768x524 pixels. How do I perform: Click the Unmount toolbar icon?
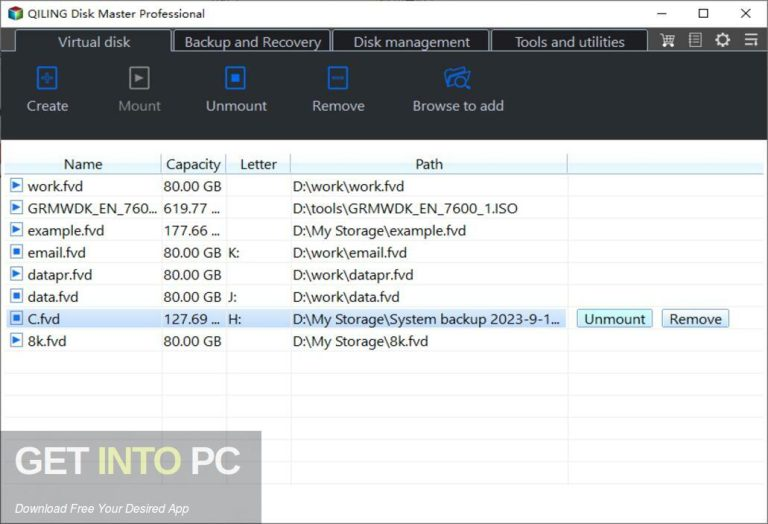point(236,78)
